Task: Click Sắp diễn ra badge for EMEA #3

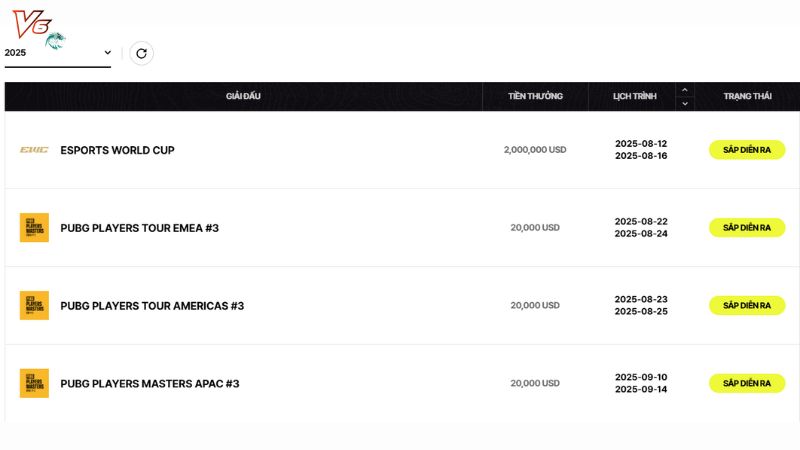Action: click(747, 228)
